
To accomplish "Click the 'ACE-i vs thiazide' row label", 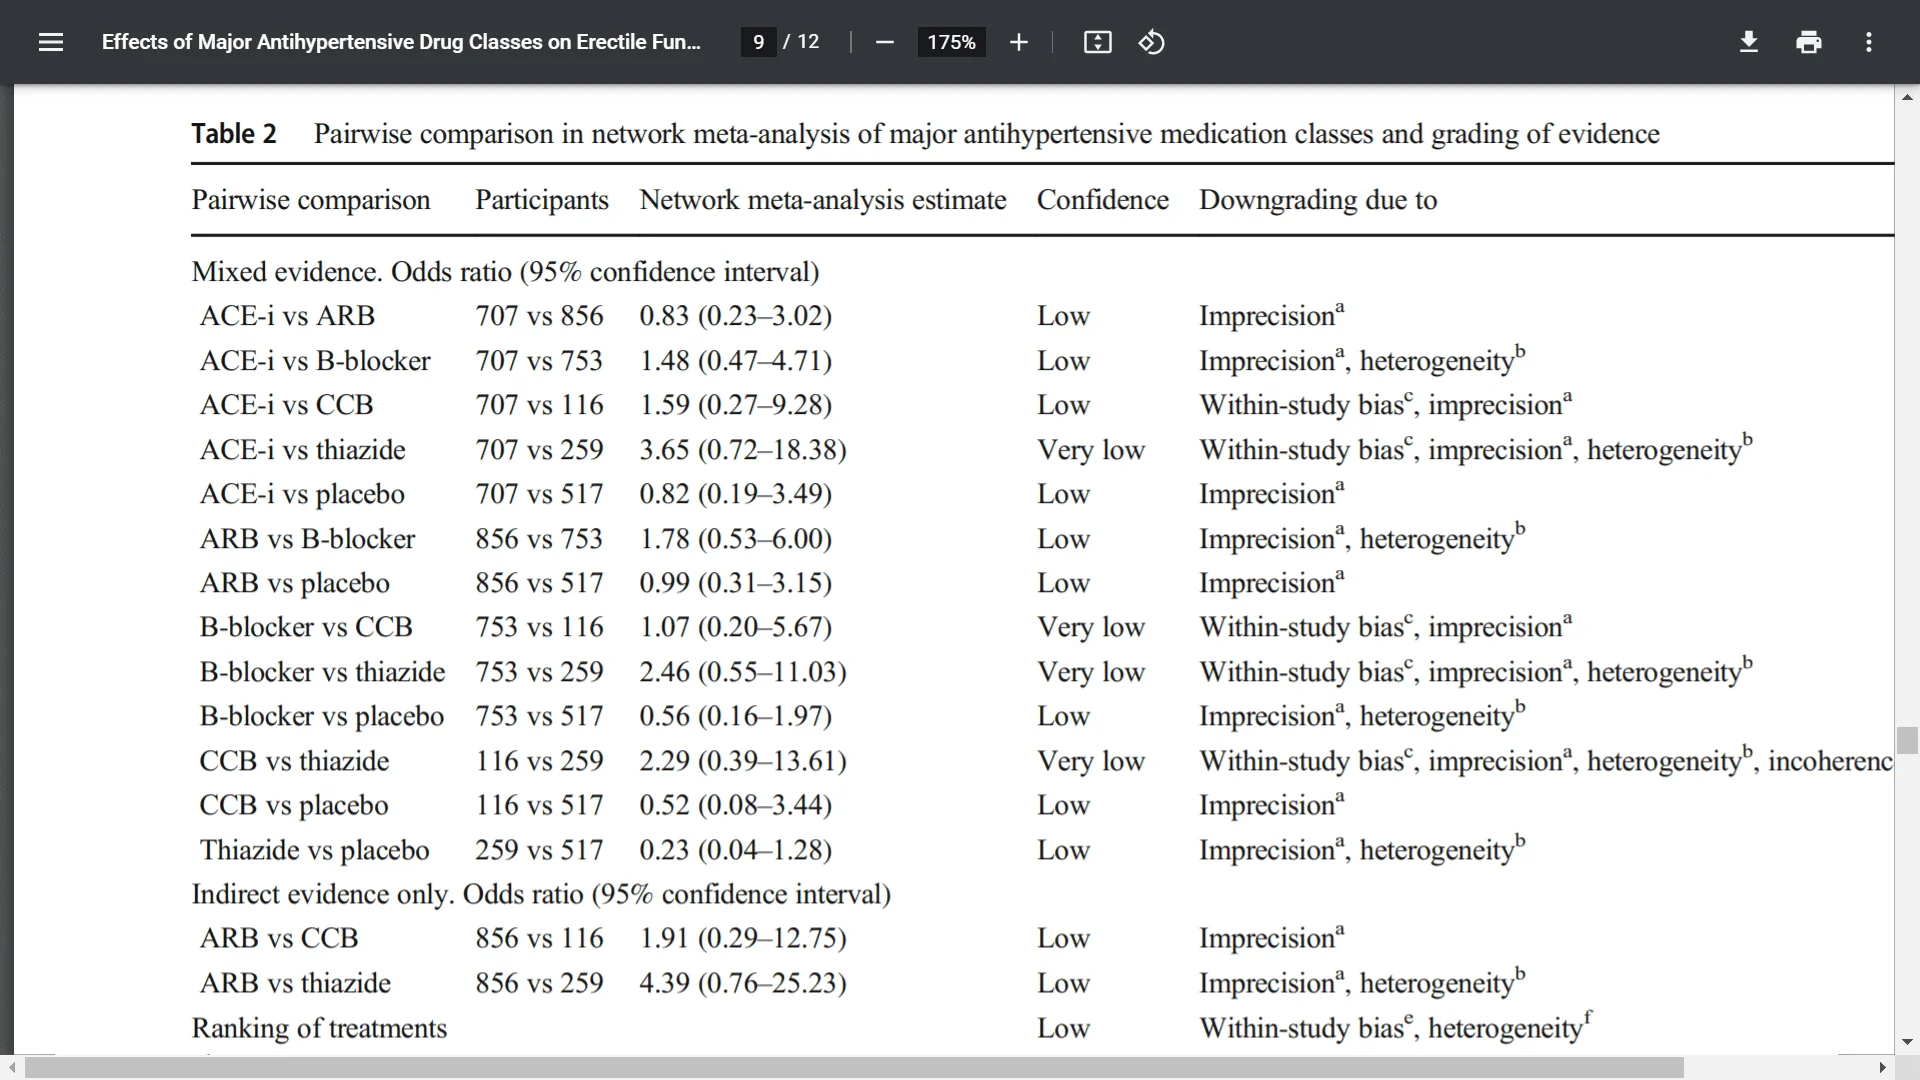I will [302, 450].
